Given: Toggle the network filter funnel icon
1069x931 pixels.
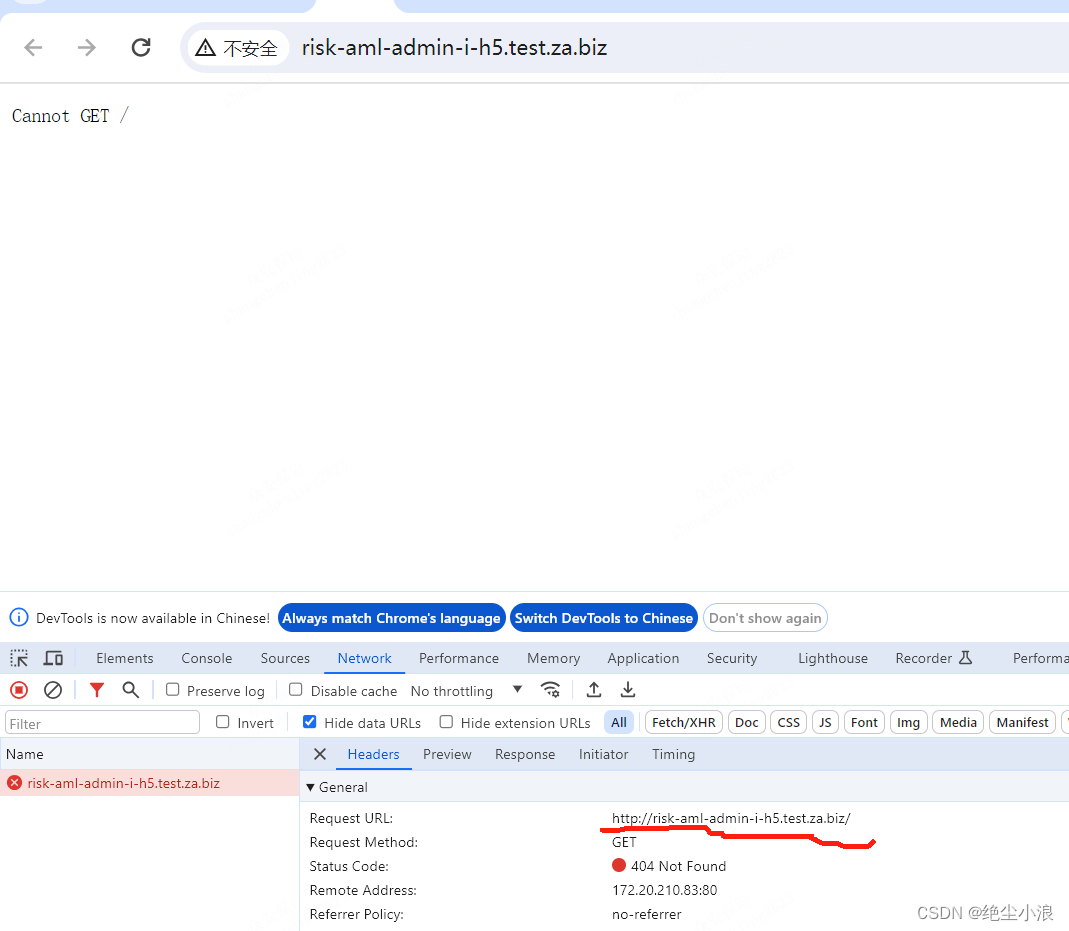Looking at the screenshot, I should point(97,690).
